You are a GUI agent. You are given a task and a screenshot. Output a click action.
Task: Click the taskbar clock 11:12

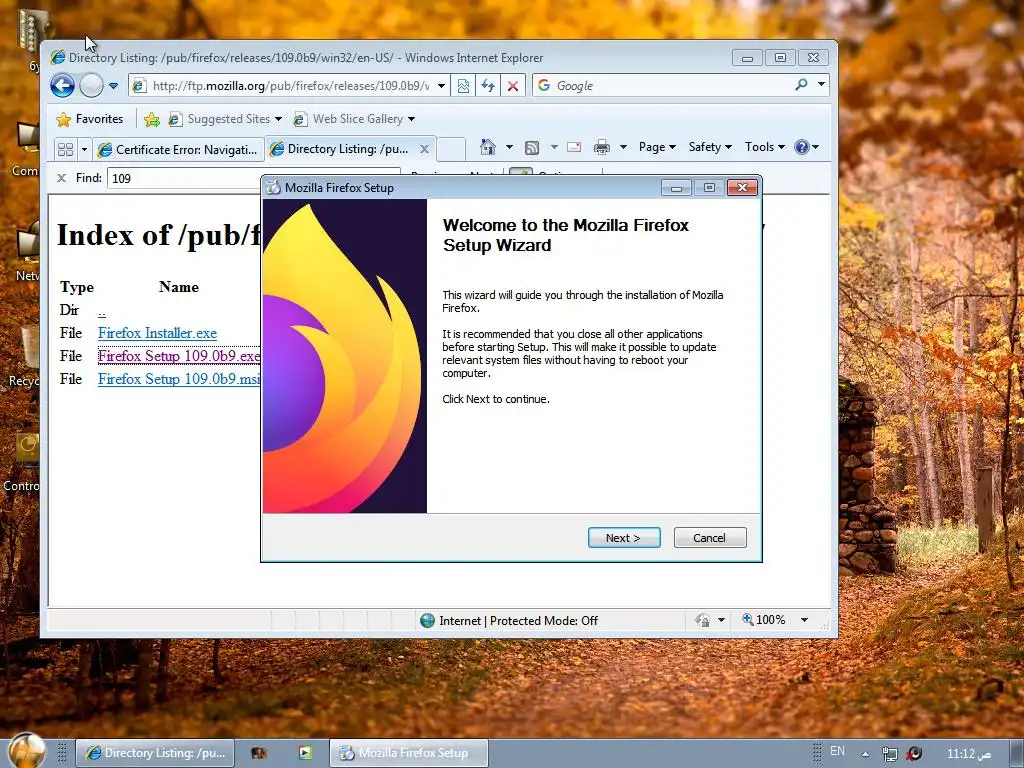point(969,754)
